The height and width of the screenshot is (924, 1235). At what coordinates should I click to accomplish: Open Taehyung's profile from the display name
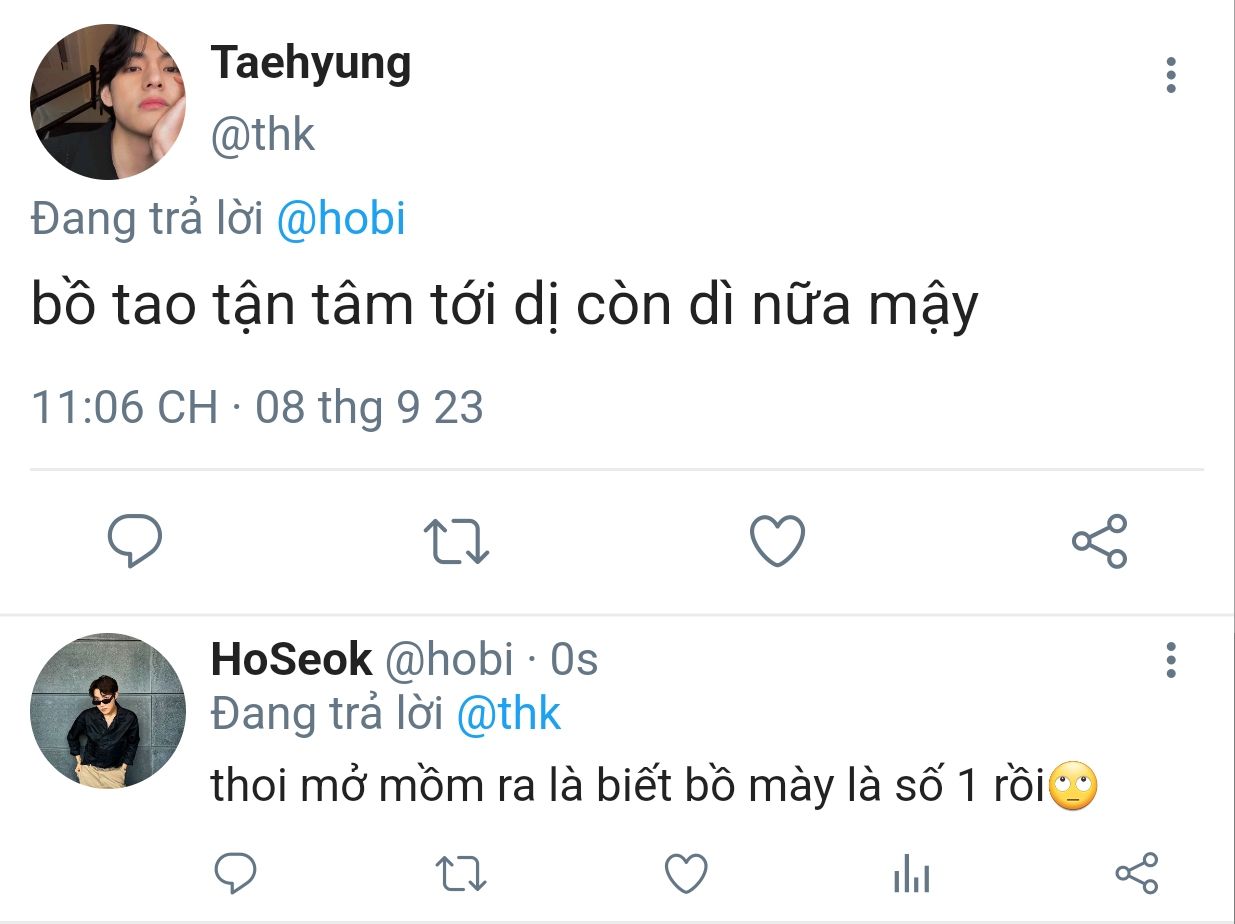(311, 63)
